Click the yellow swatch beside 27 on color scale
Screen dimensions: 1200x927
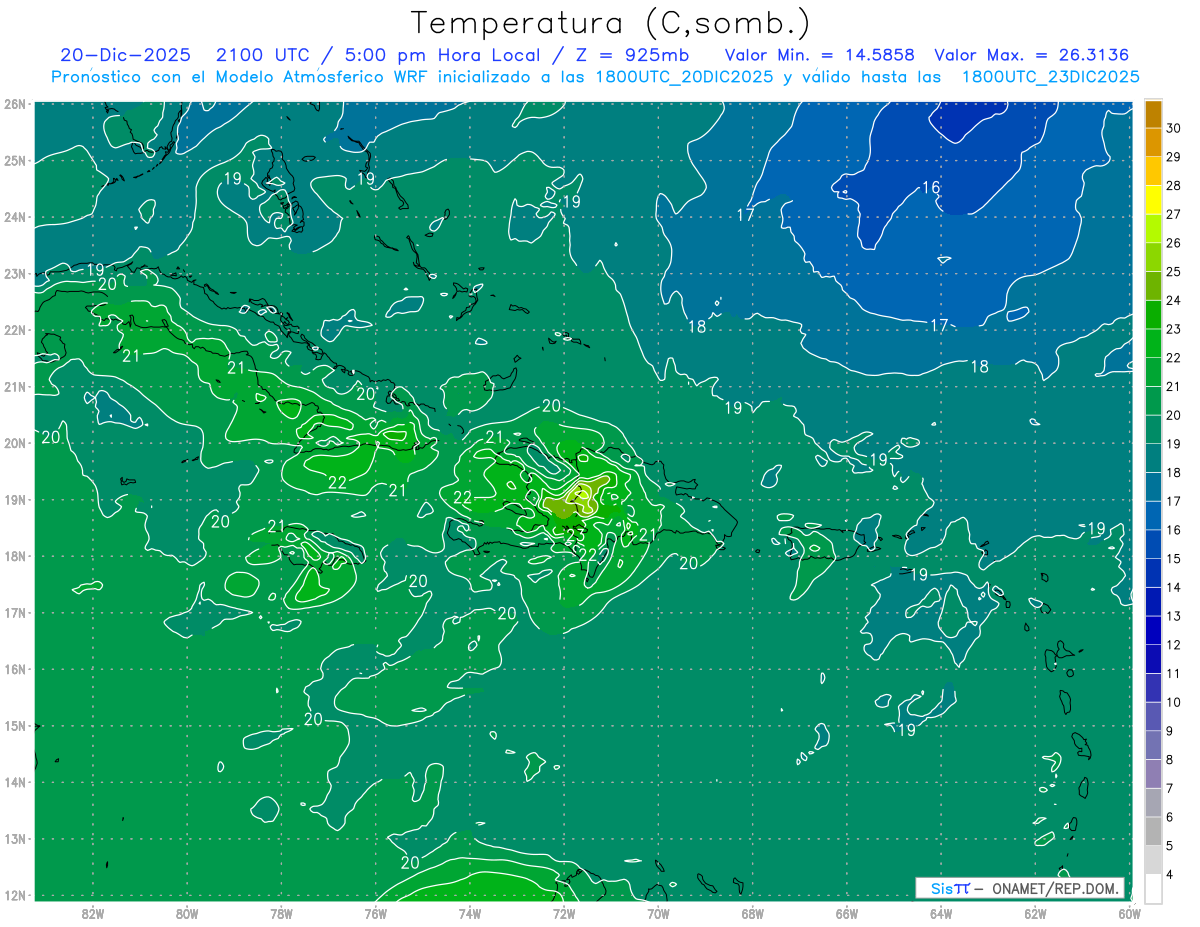[x=1153, y=200]
